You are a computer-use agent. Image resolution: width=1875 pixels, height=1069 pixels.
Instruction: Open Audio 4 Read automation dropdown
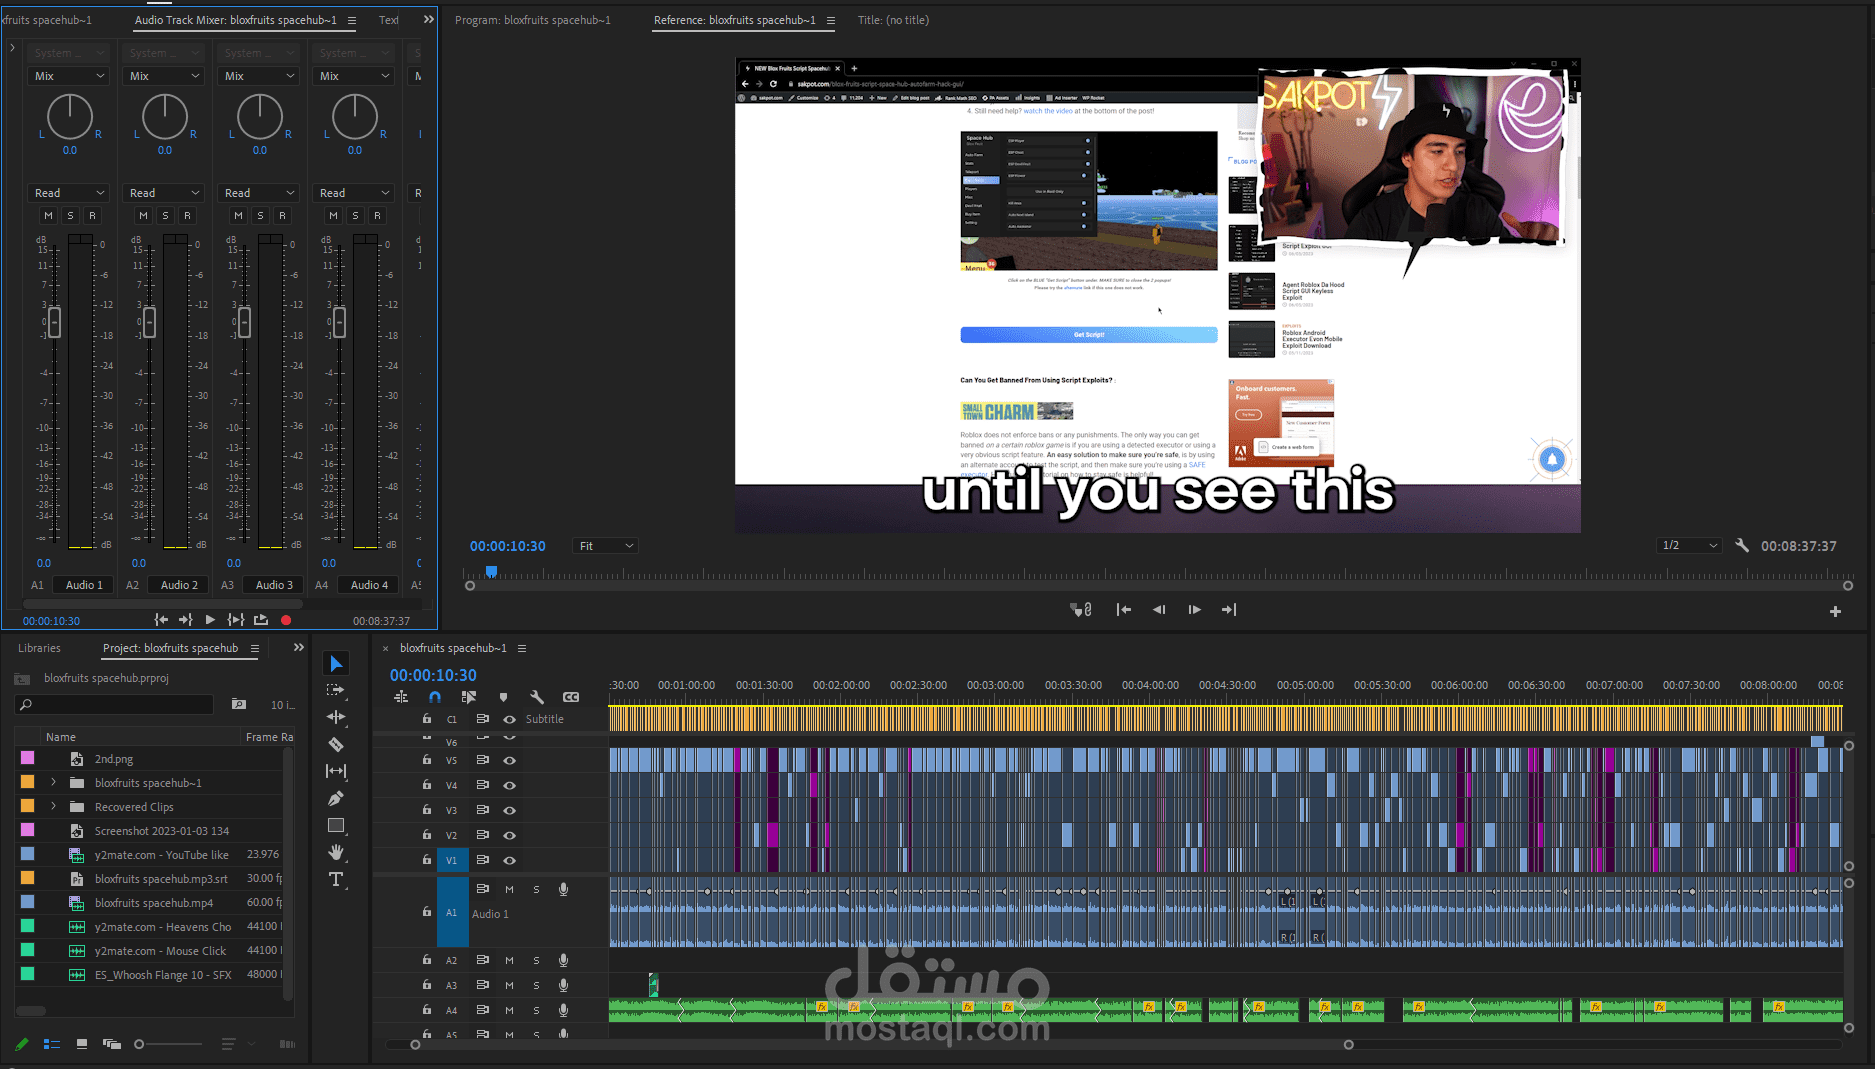click(354, 193)
